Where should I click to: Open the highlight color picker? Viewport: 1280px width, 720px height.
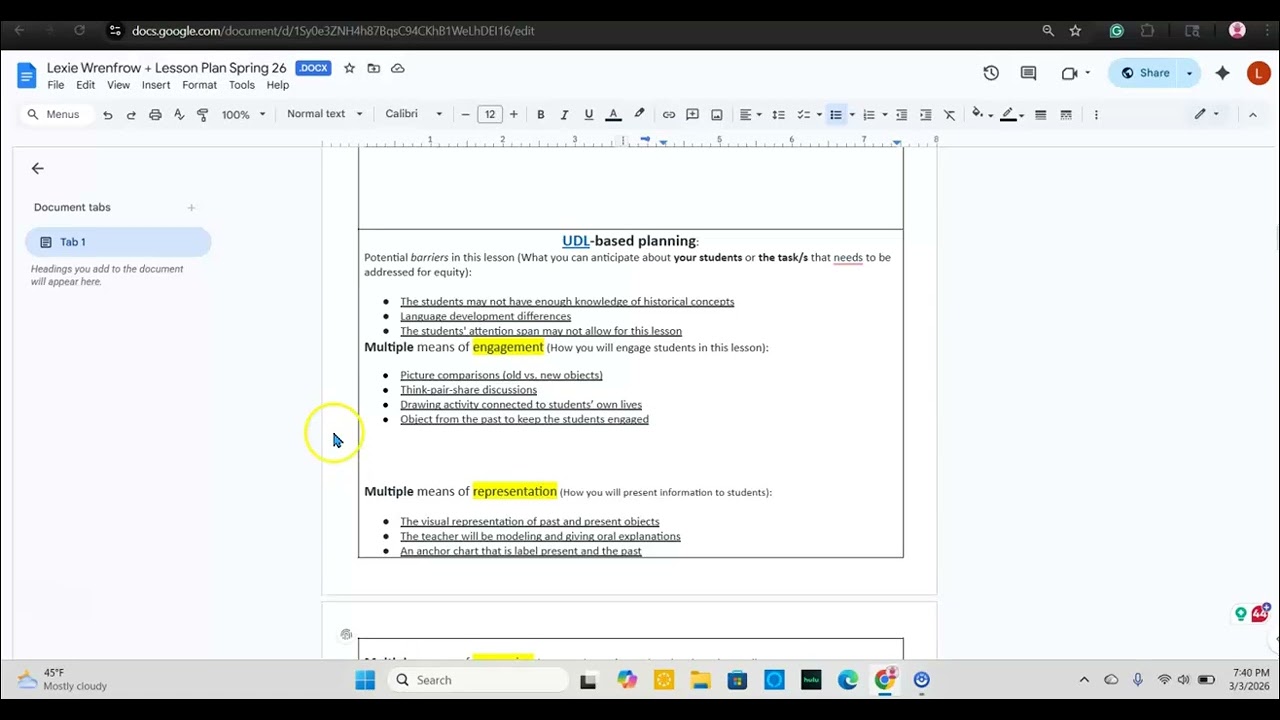tap(639, 114)
